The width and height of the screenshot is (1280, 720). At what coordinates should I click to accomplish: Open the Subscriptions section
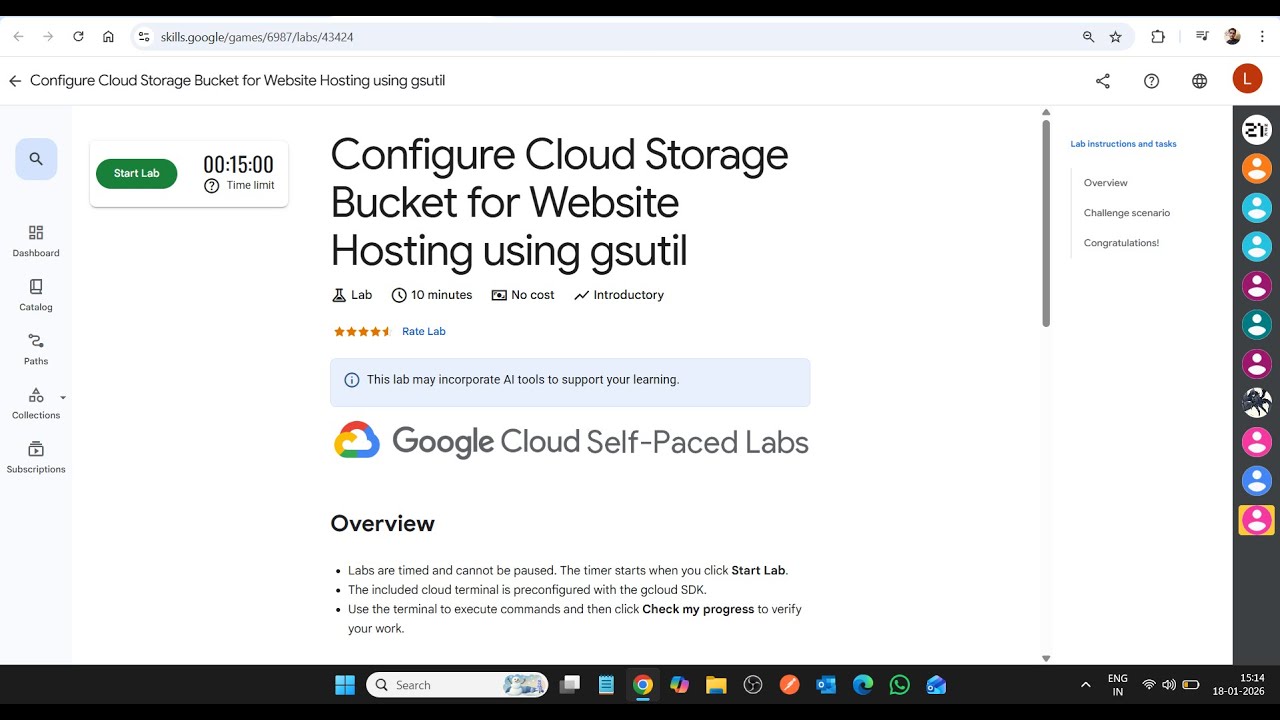pyautogui.click(x=36, y=457)
